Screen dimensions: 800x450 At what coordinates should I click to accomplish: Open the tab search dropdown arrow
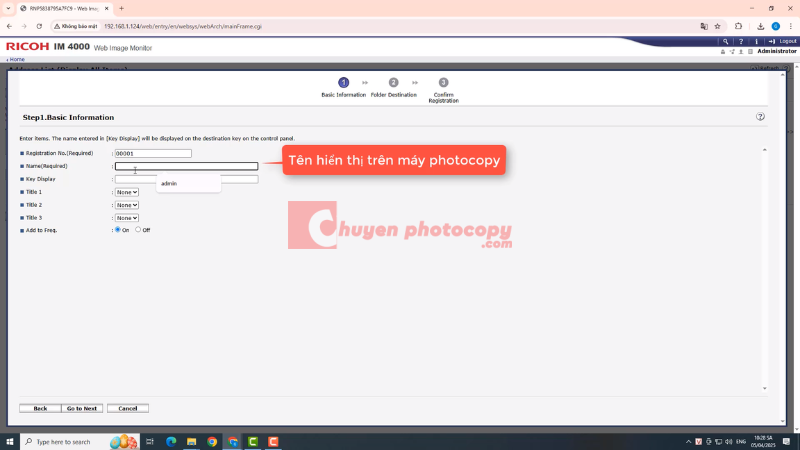coord(8,9)
